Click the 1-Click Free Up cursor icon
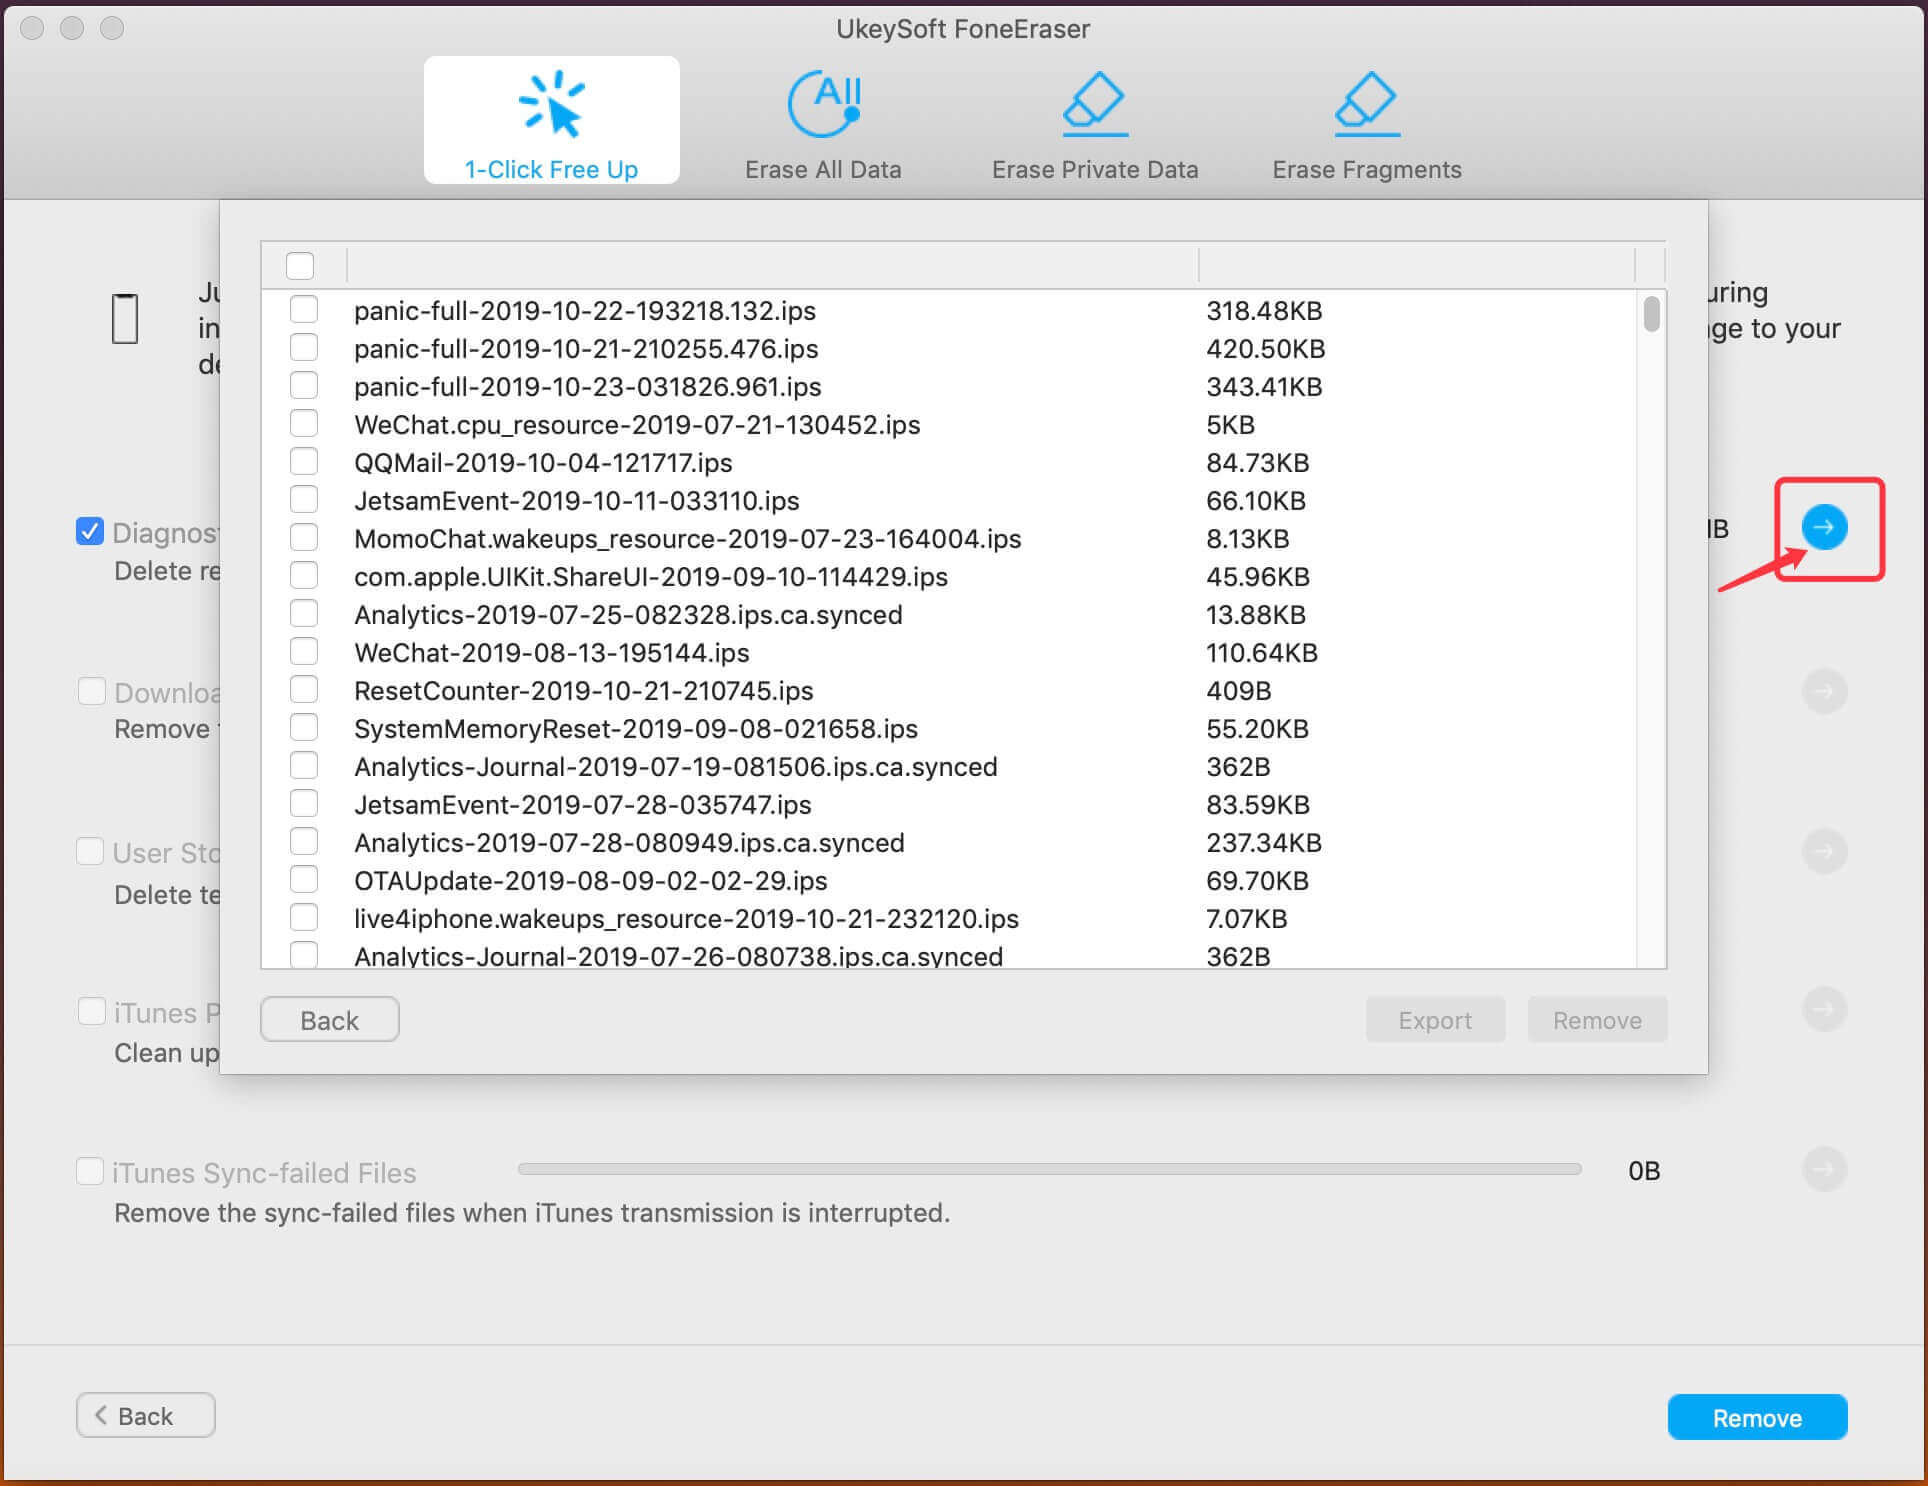 (551, 104)
